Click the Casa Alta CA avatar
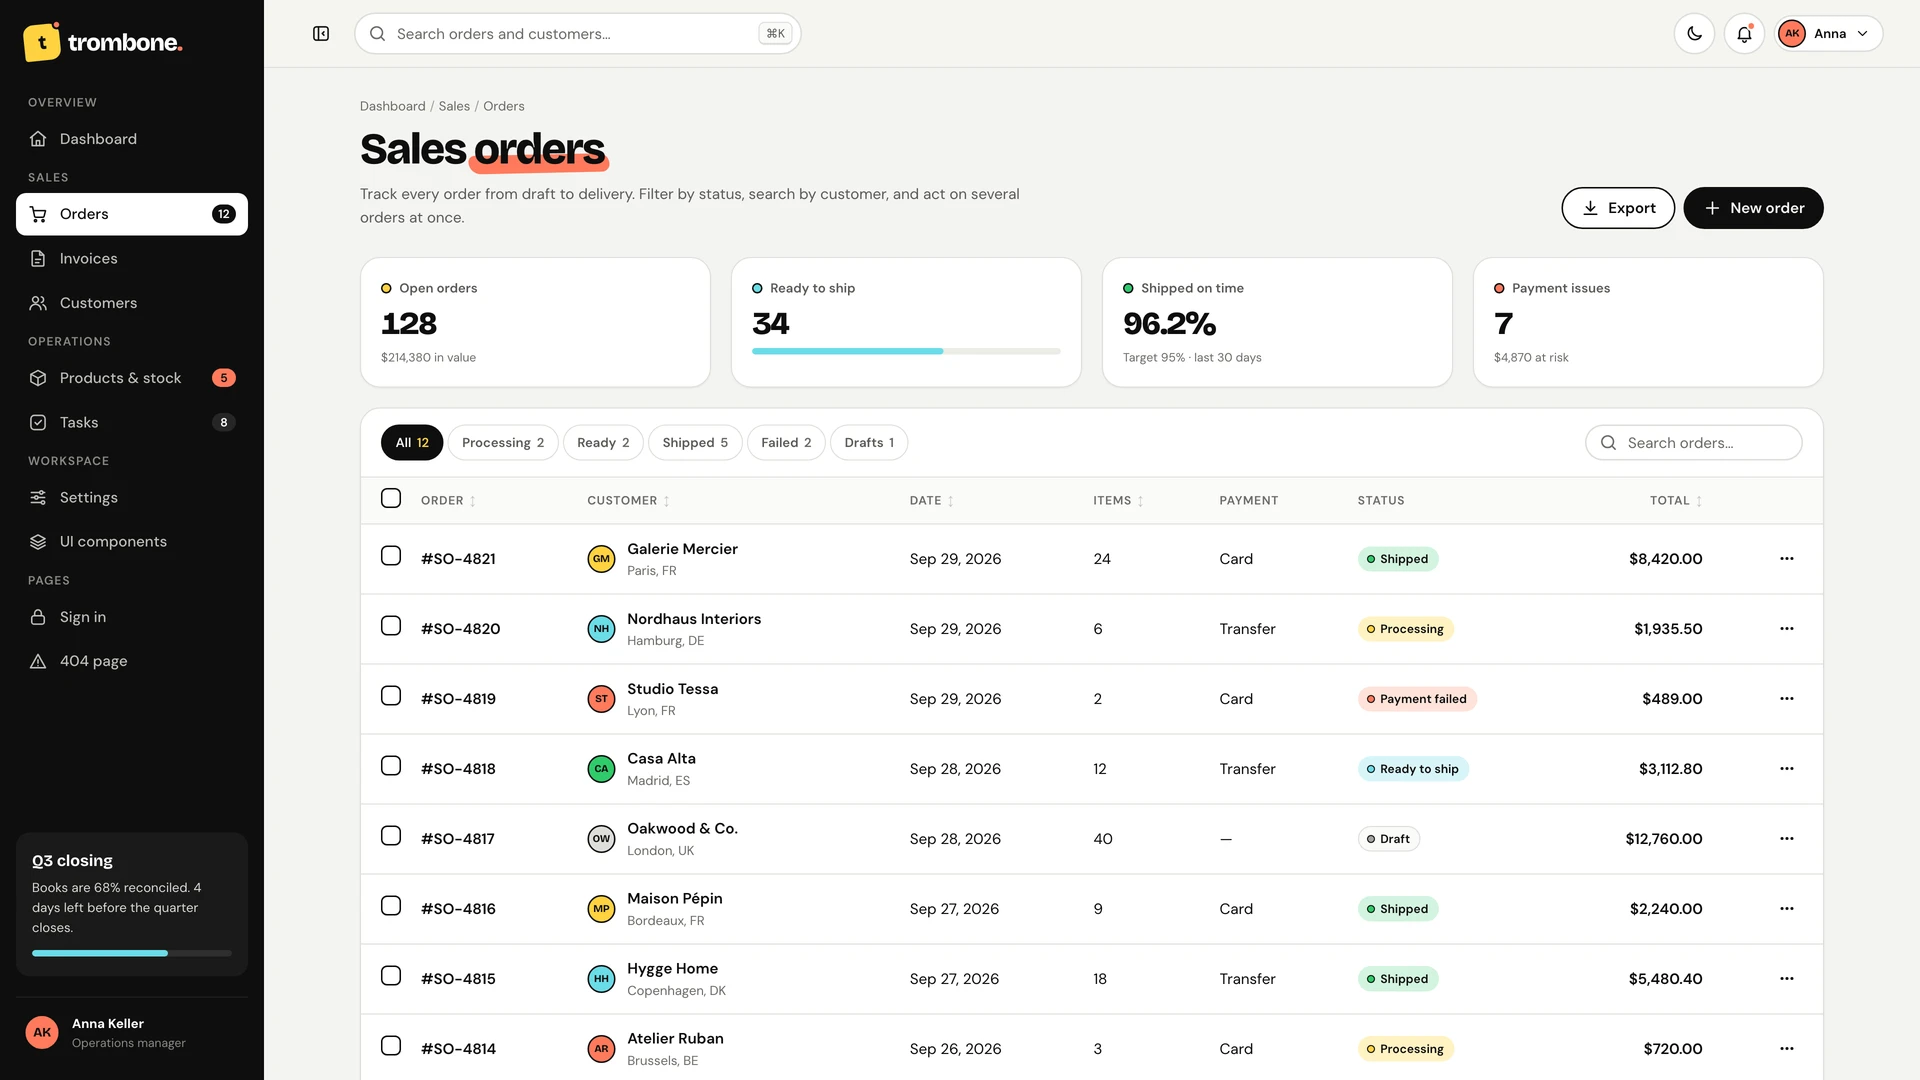The image size is (1920, 1080). (601, 769)
